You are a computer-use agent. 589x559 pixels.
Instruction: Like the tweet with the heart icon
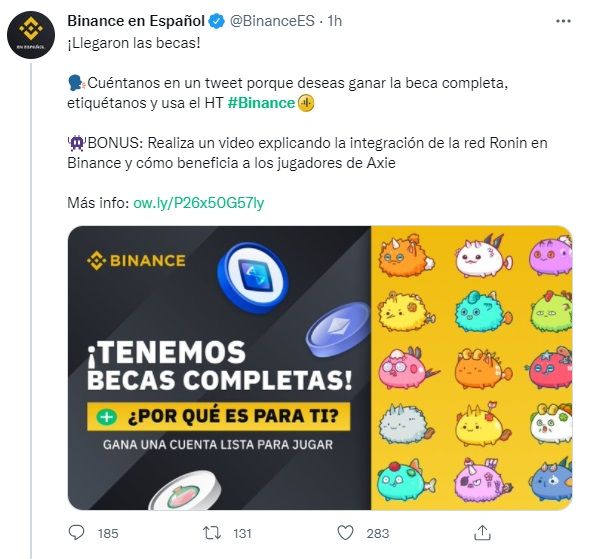tap(345, 532)
